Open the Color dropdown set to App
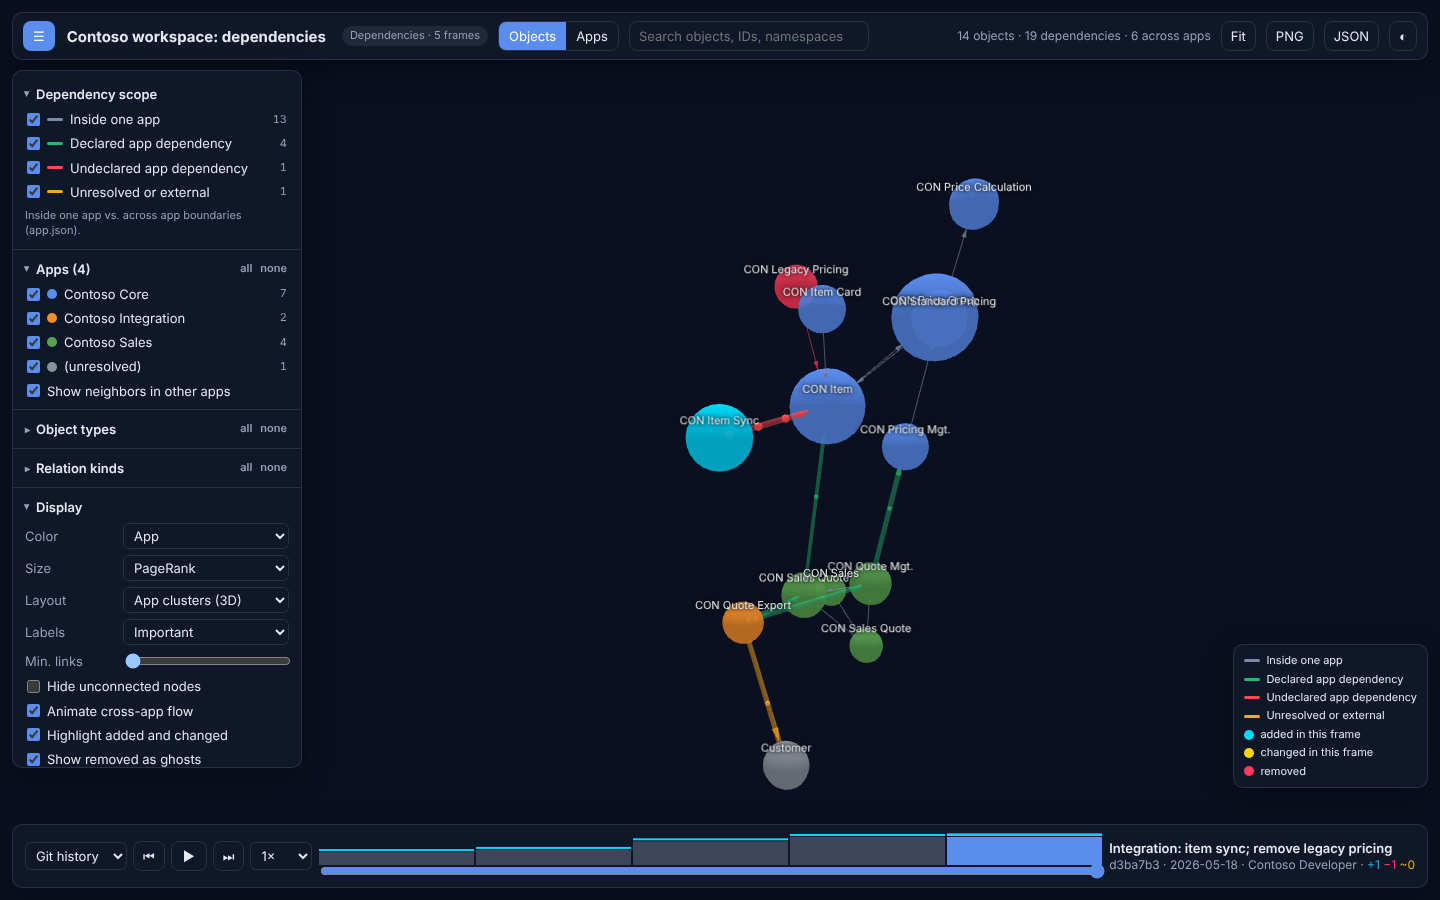This screenshot has height=900, width=1440. [x=206, y=536]
